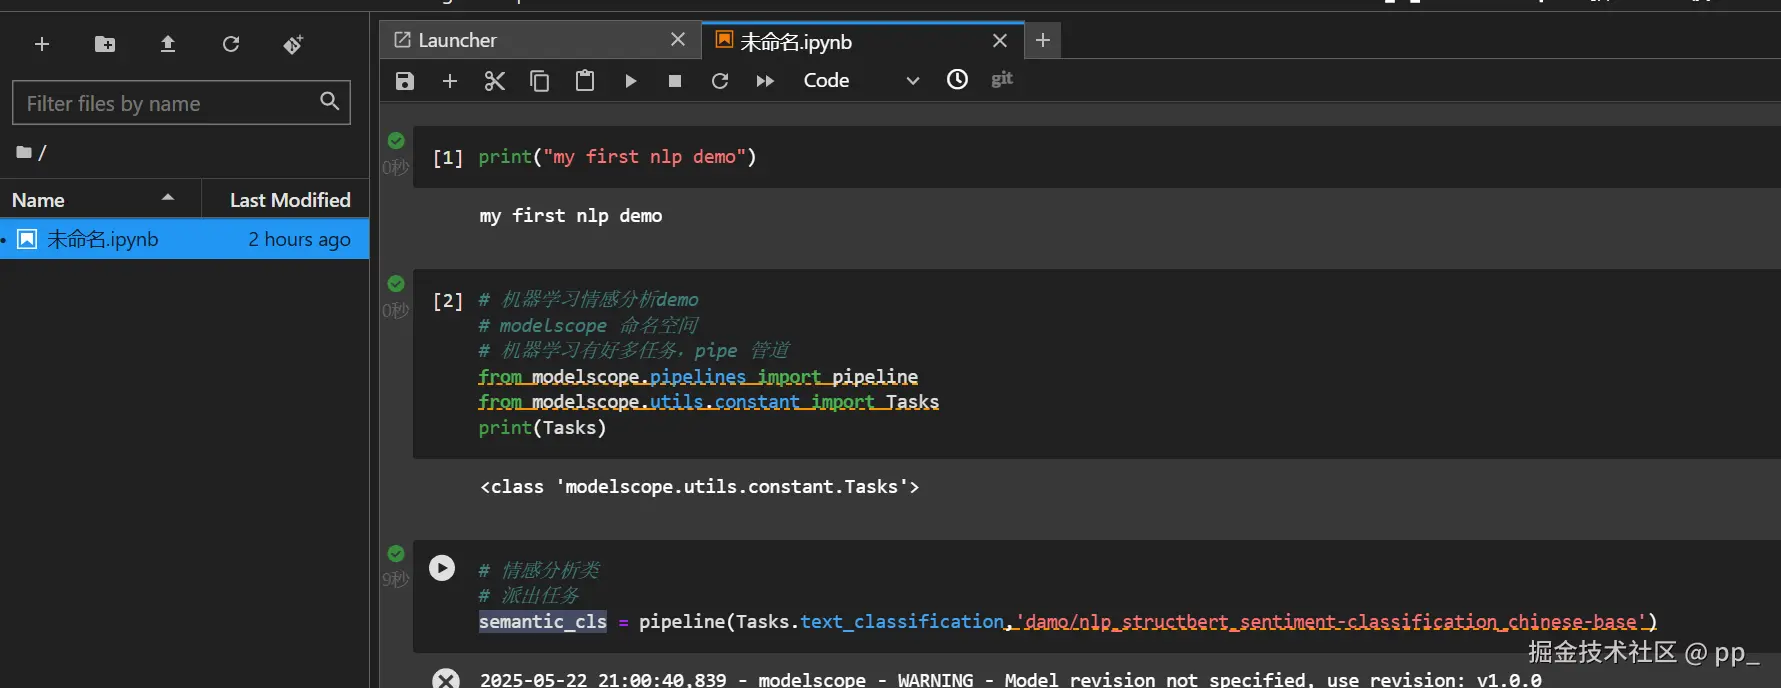Click the '# 机器学习有好多任务, pipe 管道' comment
This screenshot has width=1781, height=688.
(633, 350)
